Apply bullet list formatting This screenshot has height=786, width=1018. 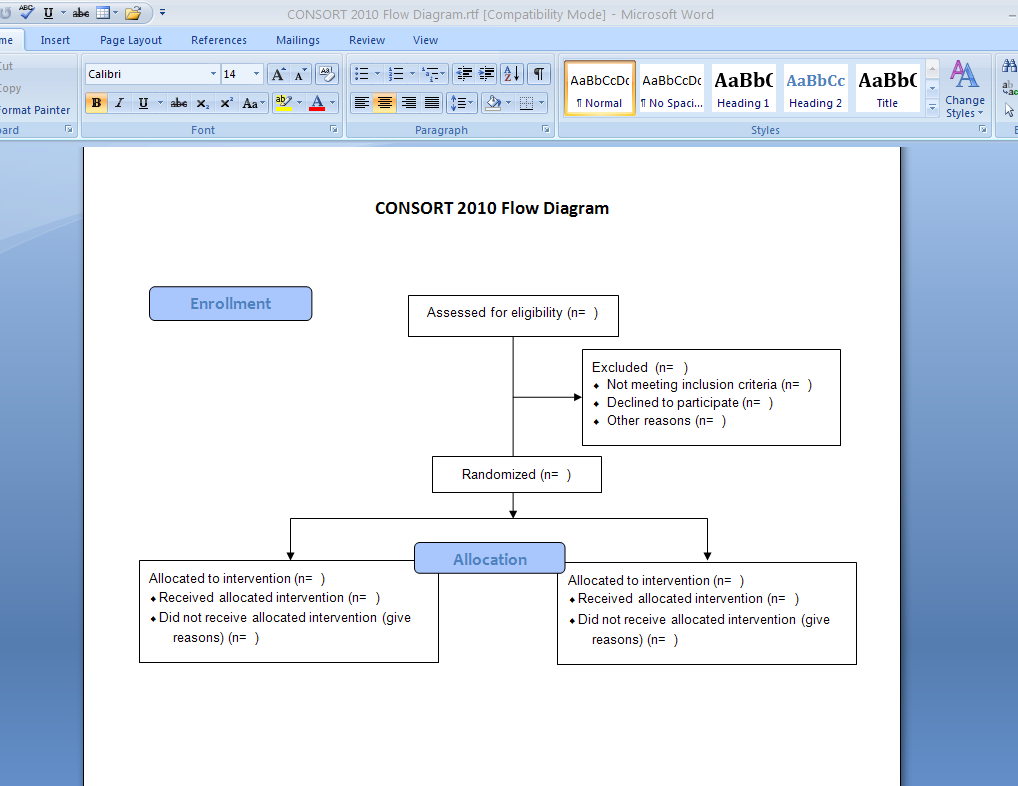tap(362, 74)
